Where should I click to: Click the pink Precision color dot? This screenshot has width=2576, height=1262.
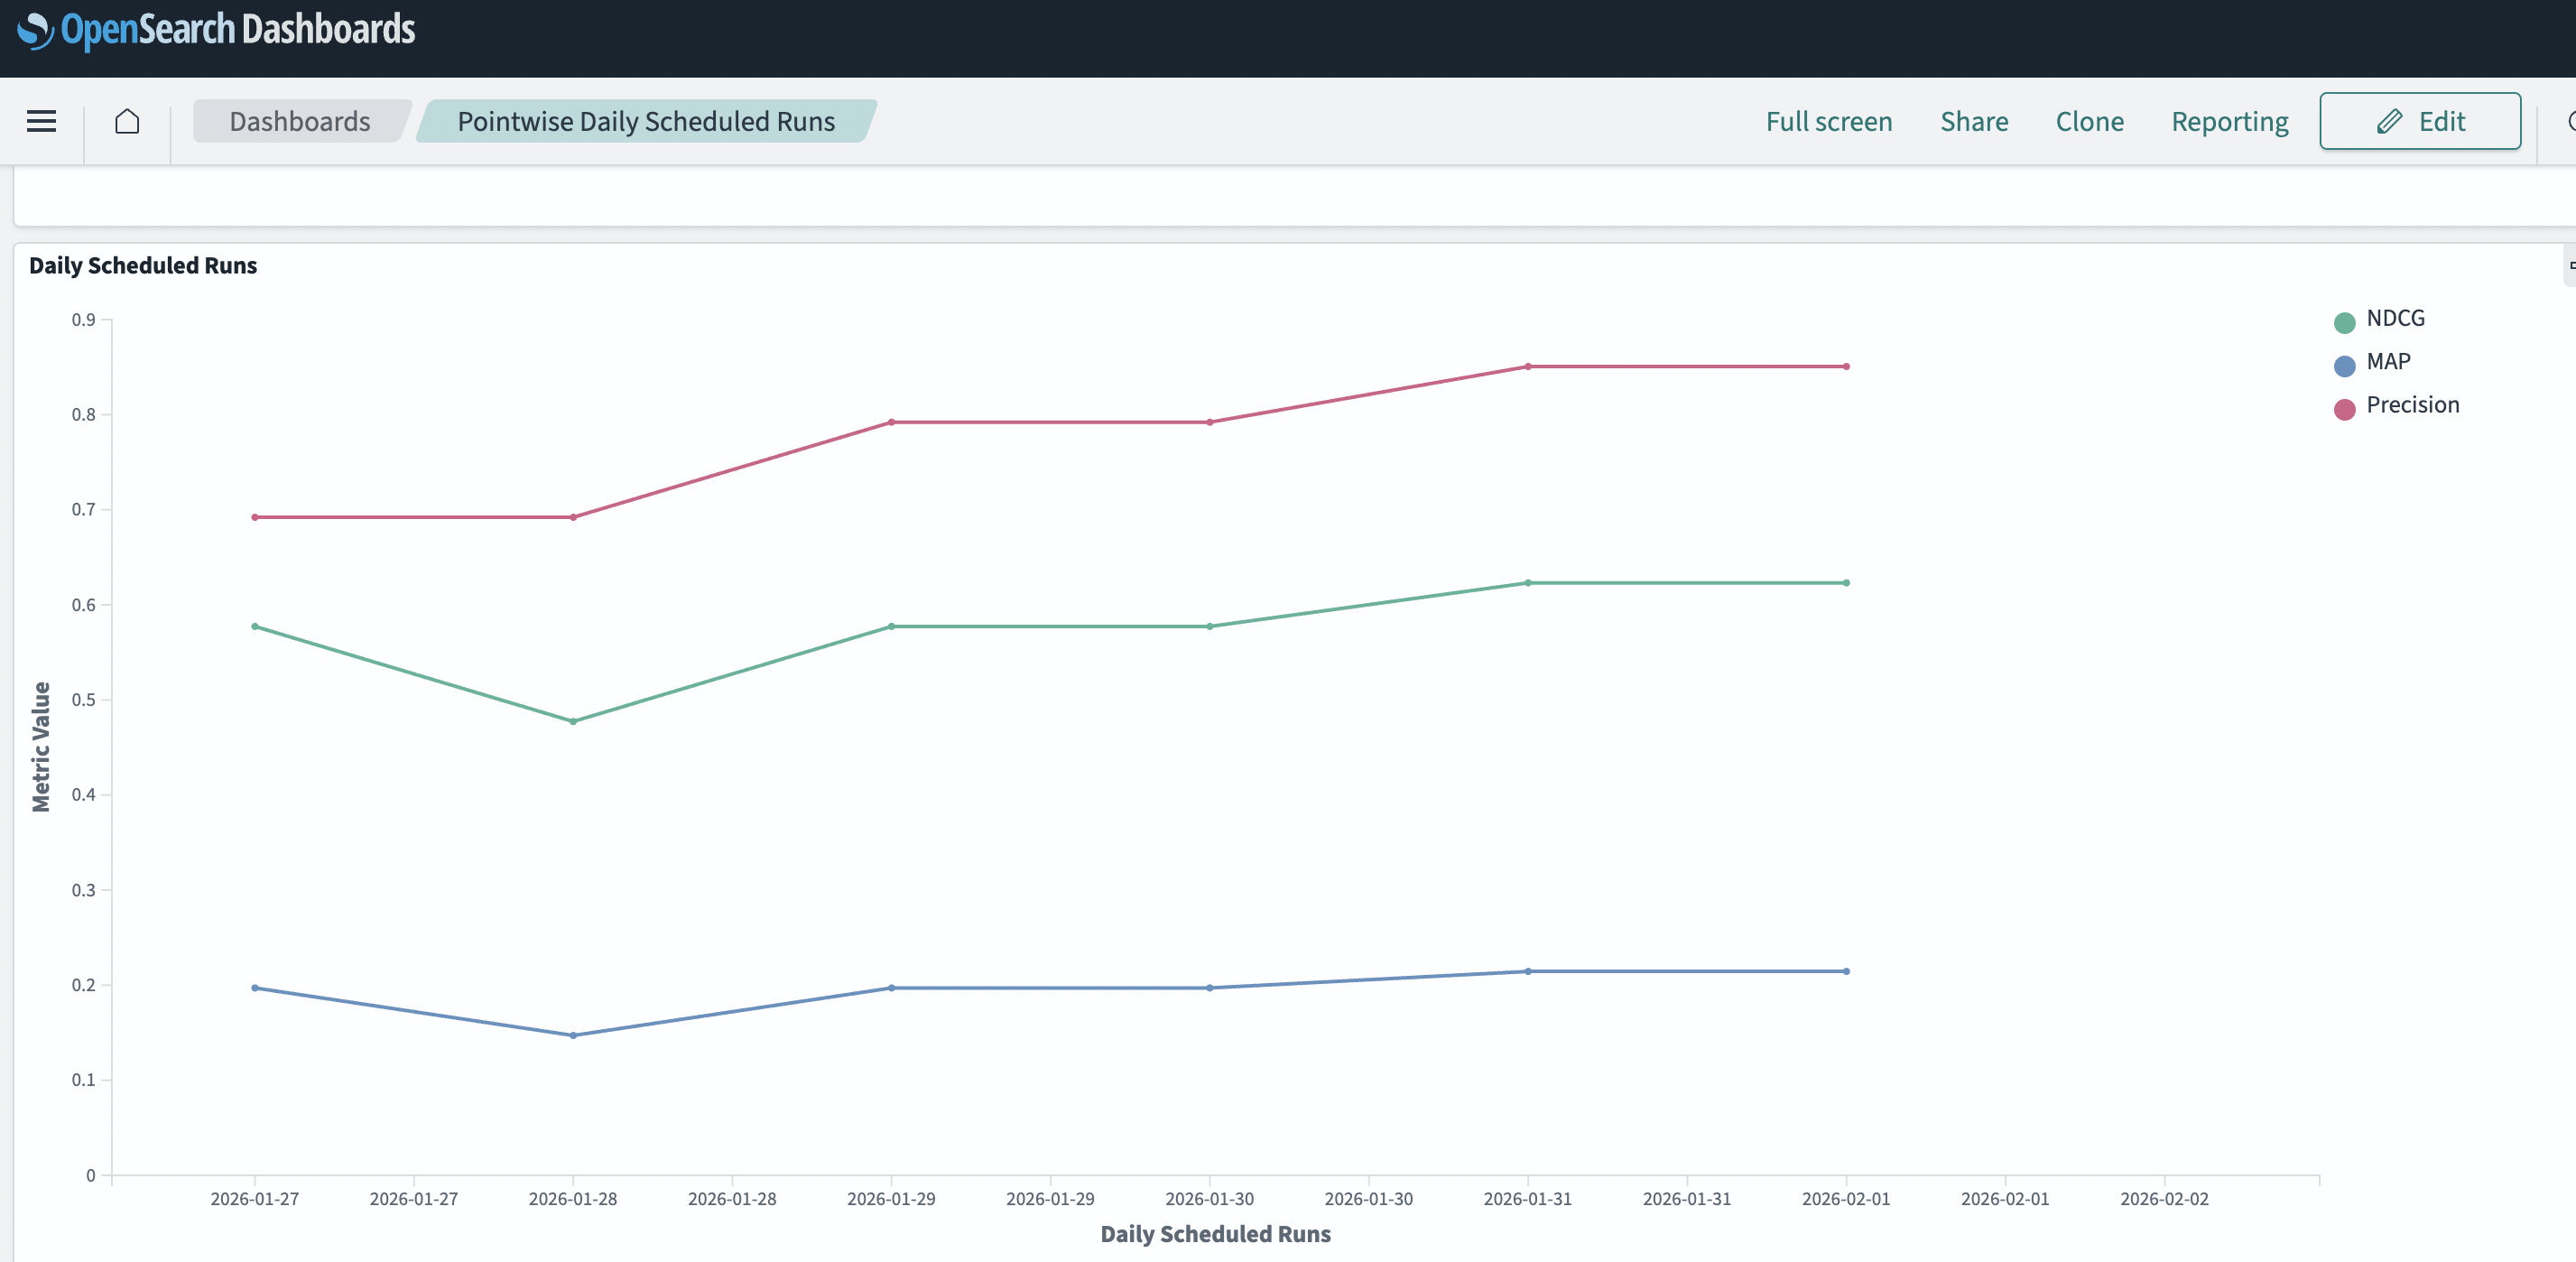(x=2345, y=407)
